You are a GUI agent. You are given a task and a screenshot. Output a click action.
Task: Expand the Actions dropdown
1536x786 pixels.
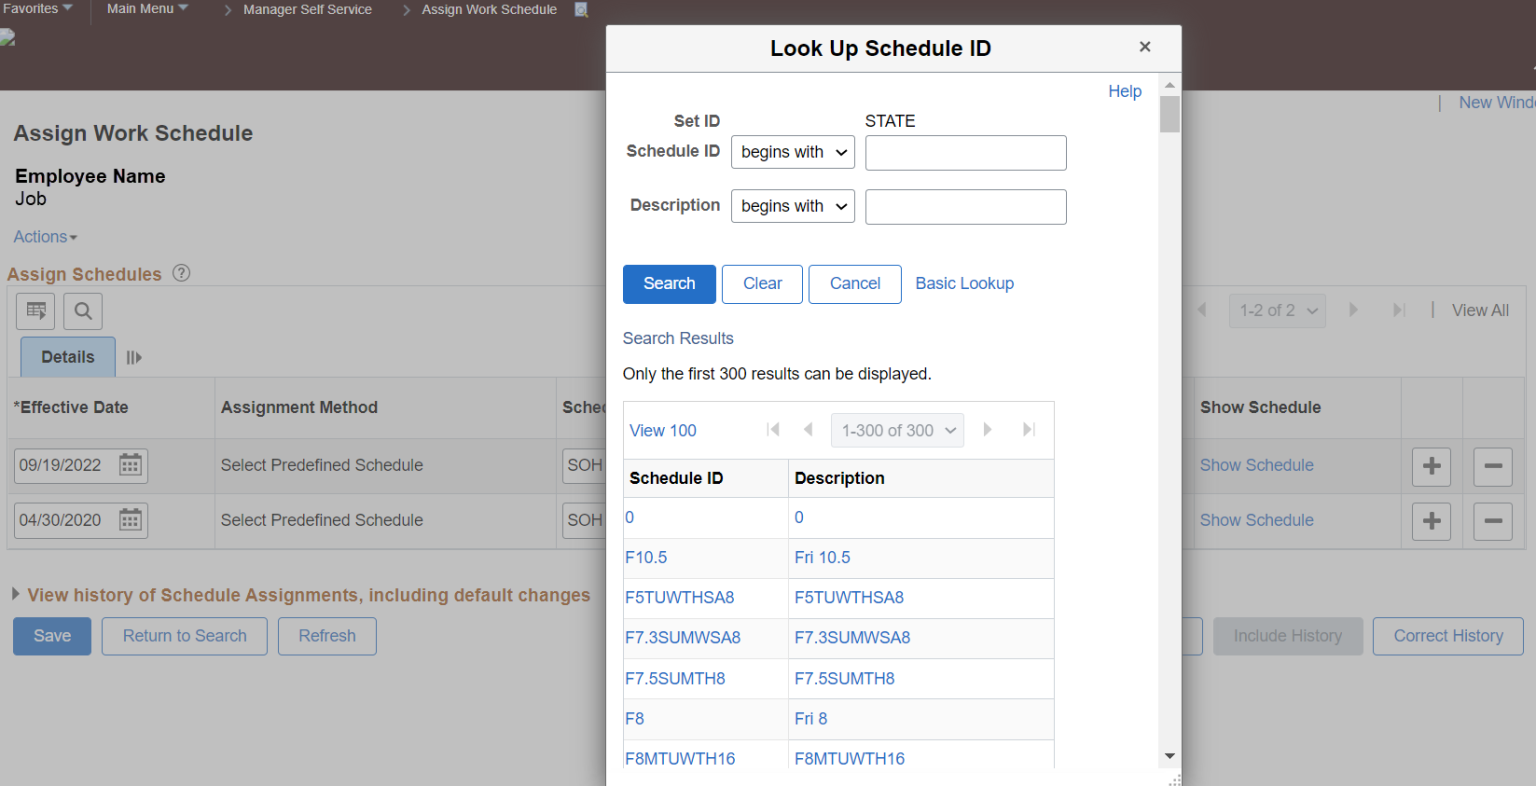pyautogui.click(x=44, y=236)
